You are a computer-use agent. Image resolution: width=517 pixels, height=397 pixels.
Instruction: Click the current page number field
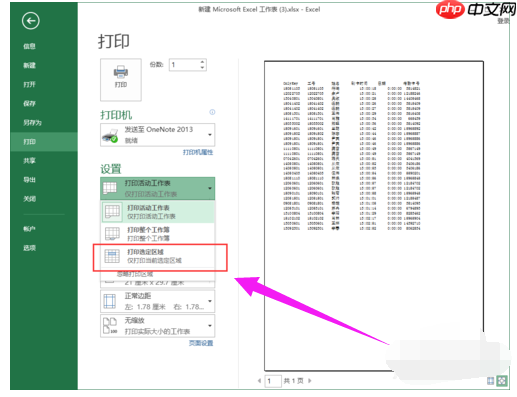pos(273,381)
